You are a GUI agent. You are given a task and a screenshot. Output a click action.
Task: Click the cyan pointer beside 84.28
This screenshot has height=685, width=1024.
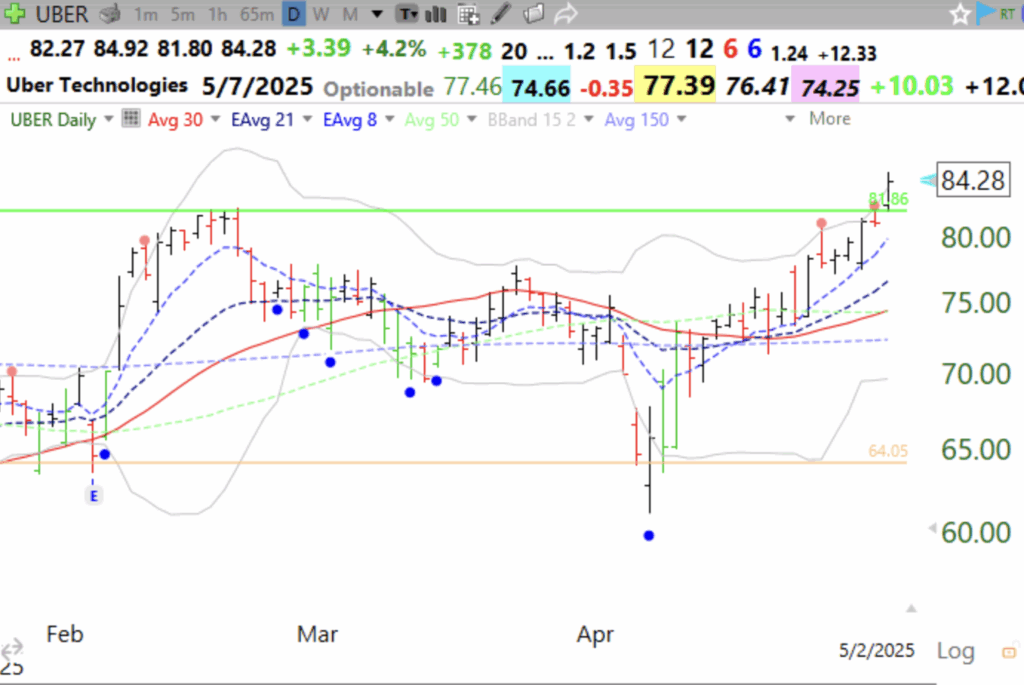pyautogui.click(x=927, y=180)
